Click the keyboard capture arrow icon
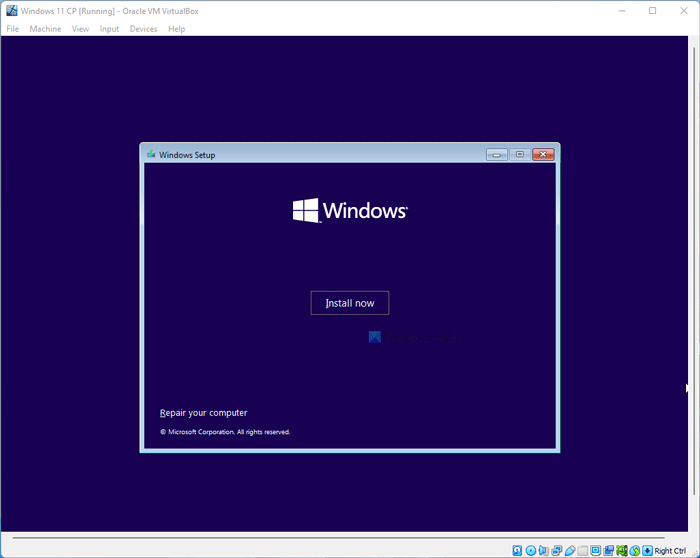The width and height of the screenshot is (700, 558). point(647,550)
